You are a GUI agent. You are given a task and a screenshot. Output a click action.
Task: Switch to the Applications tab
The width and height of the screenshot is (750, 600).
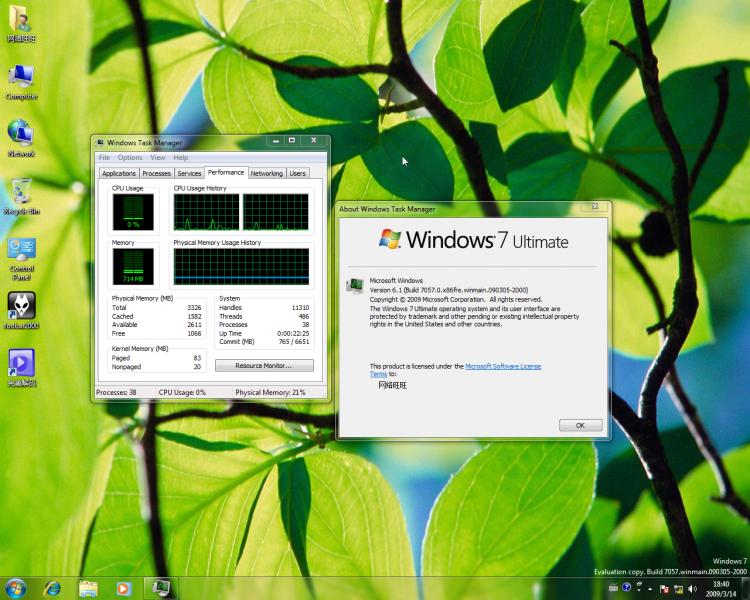119,173
